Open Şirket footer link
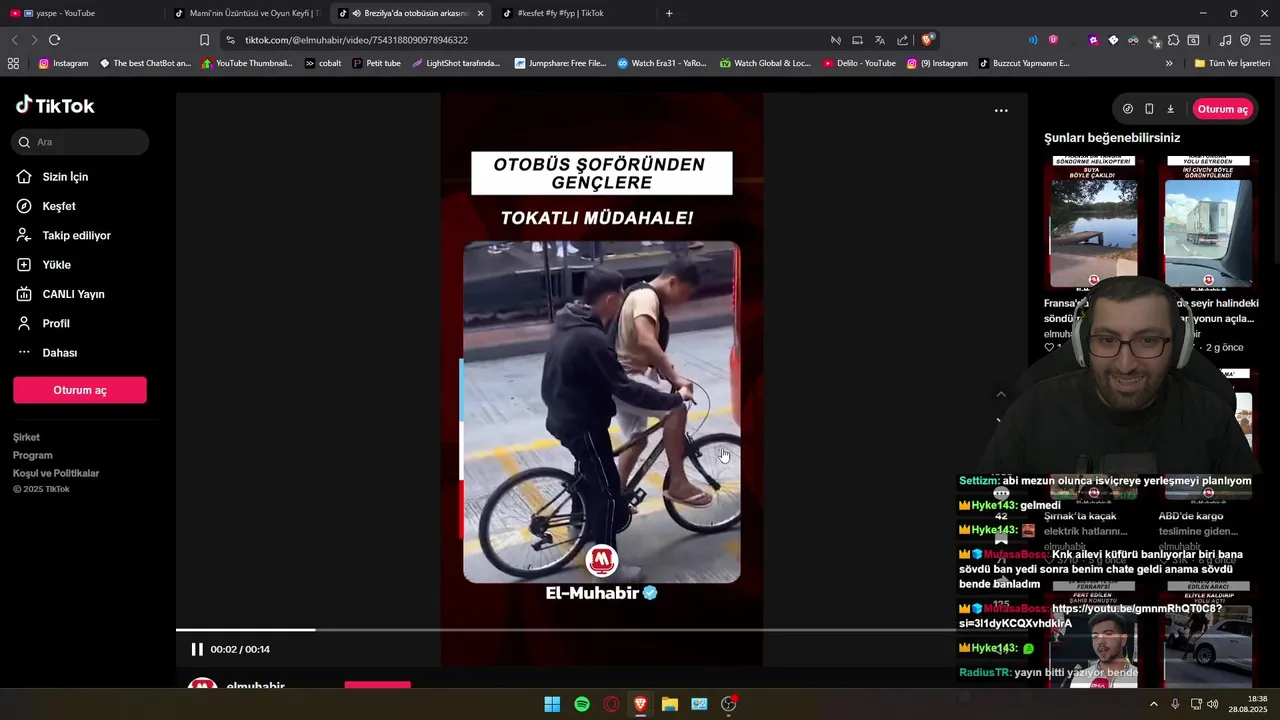This screenshot has height=720, width=1280. 26,437
